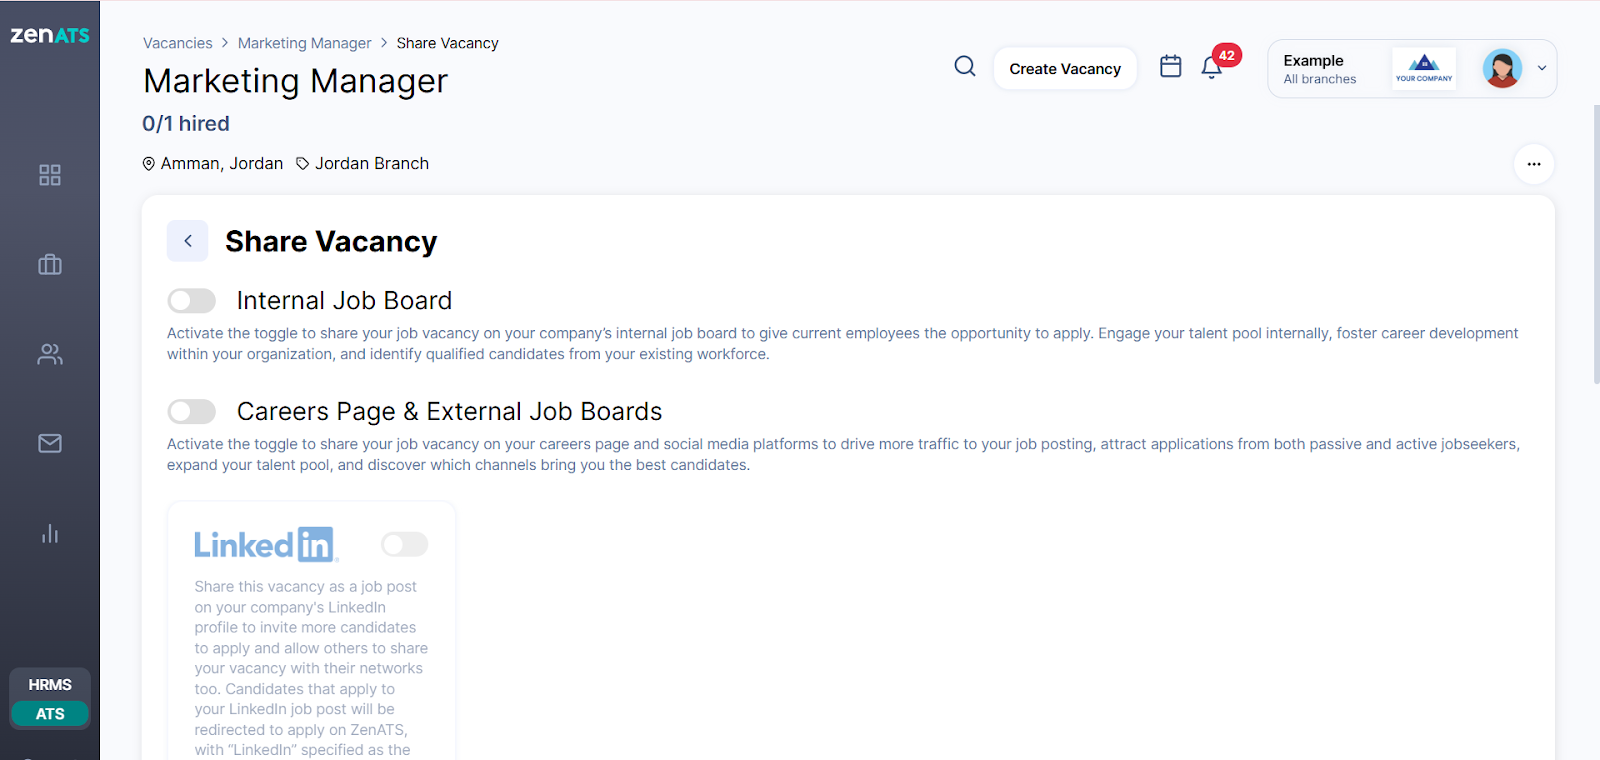Open the mail envelope icon in sidebar
Viewport: 1600px width, 760px height.
click(x=50, y=443)
